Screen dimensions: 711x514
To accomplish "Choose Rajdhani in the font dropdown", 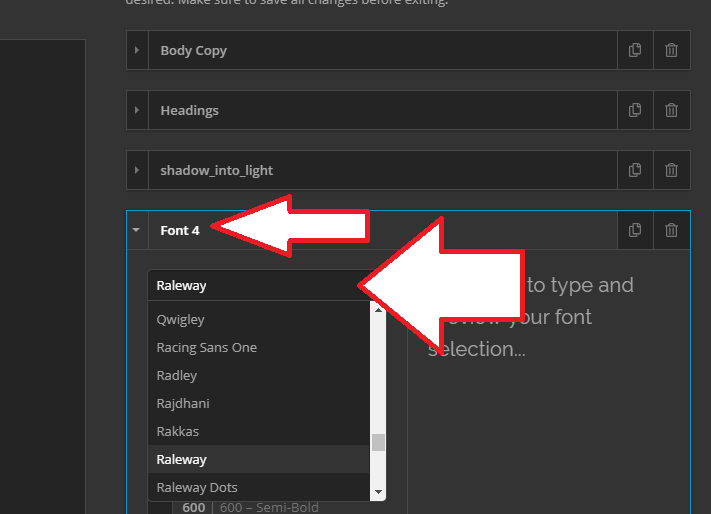I will (x=259, y=403).
